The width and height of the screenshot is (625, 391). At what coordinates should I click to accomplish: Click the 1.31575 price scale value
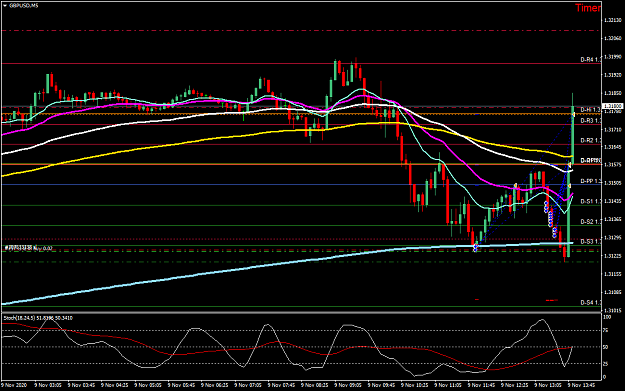click(x=613, y=164)
